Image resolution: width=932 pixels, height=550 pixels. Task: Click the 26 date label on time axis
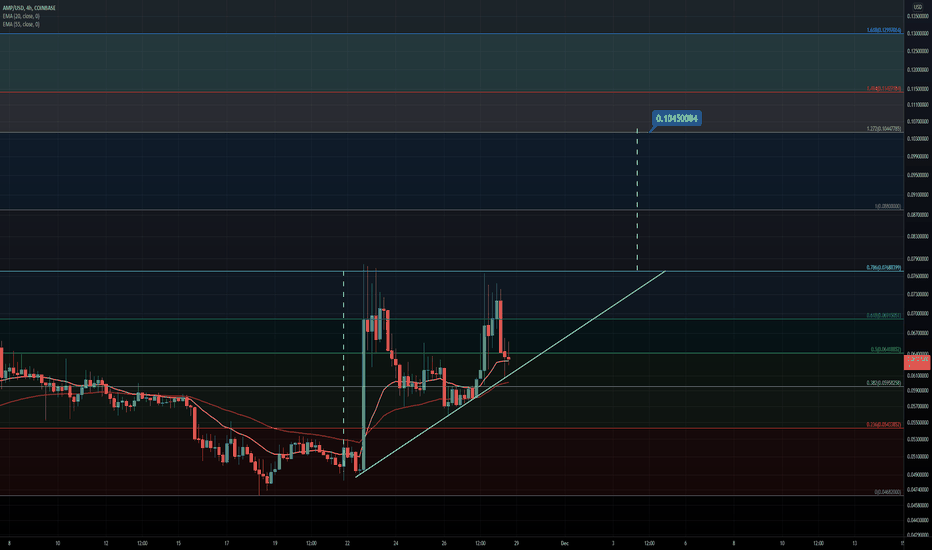click(444, 543)
